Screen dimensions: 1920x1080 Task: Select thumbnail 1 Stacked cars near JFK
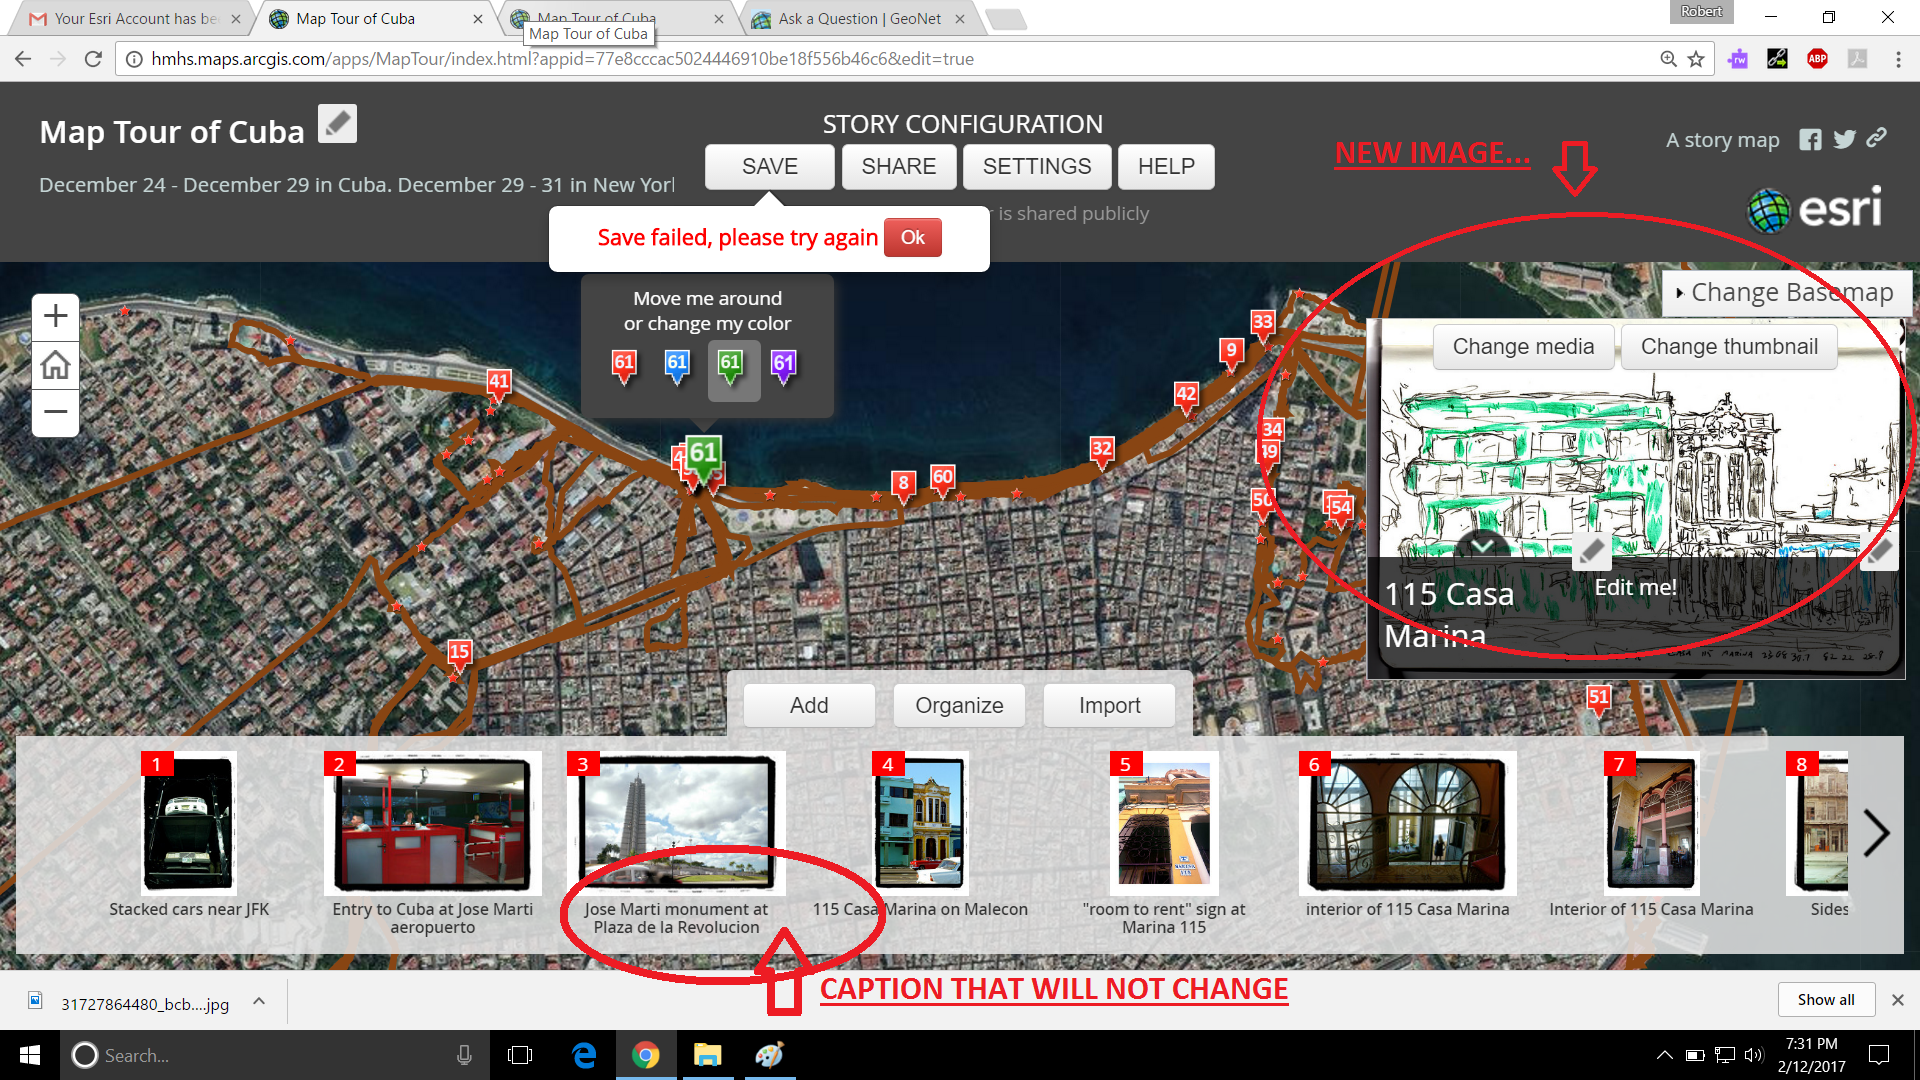coord(189,822)
